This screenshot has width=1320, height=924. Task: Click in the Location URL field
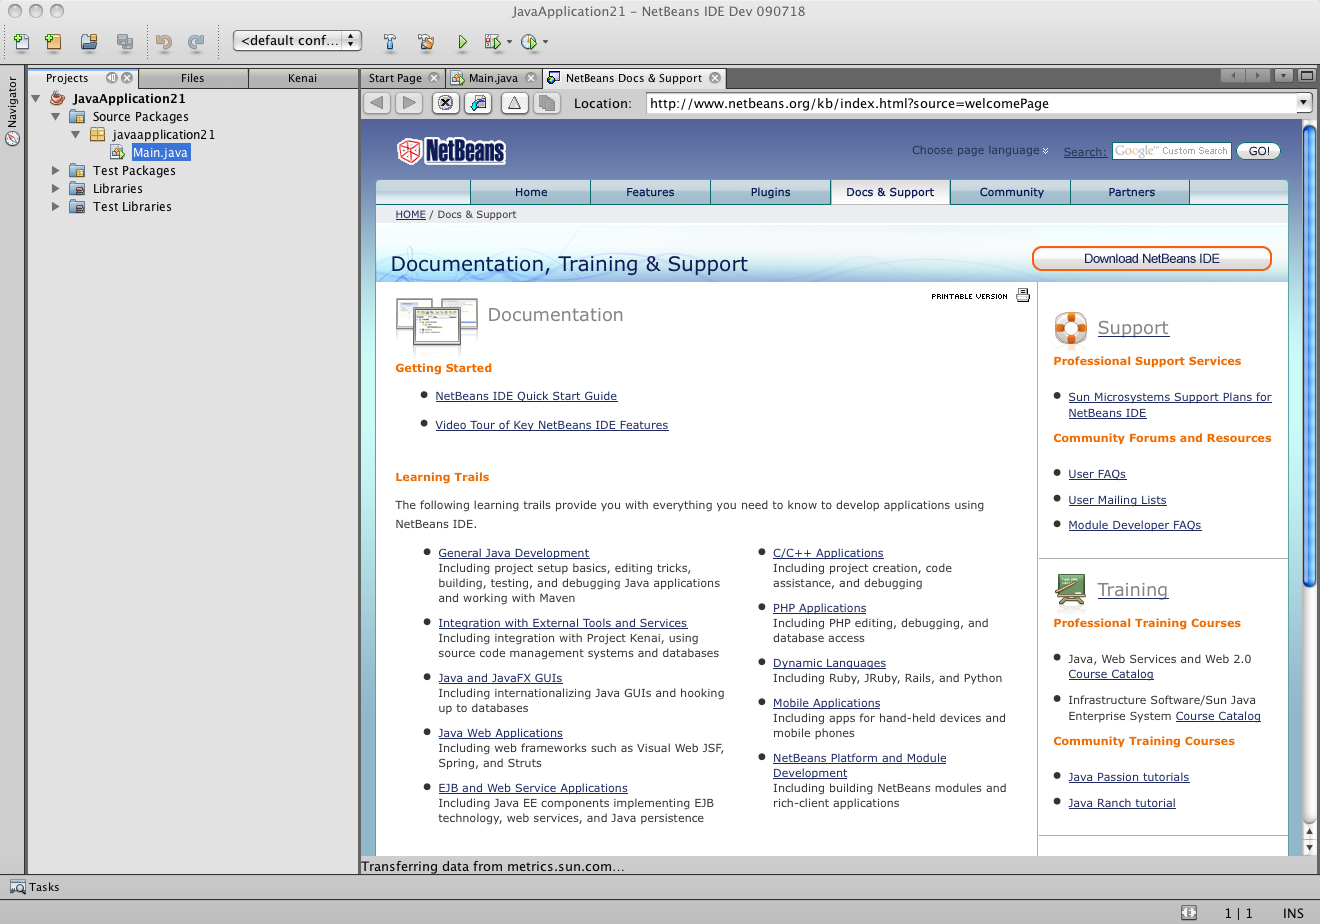point(970,103)
